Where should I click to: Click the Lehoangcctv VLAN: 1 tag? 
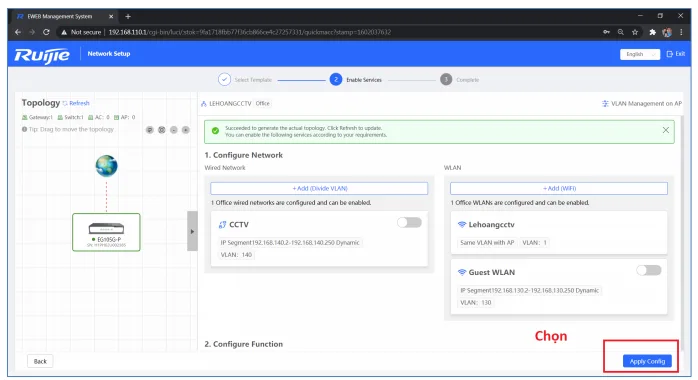point(534,243)
